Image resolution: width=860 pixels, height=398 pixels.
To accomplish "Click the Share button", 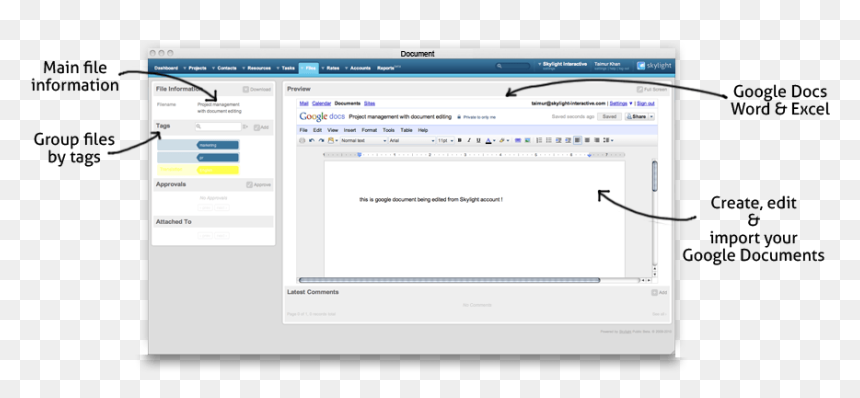I will (x=636, y=117).
